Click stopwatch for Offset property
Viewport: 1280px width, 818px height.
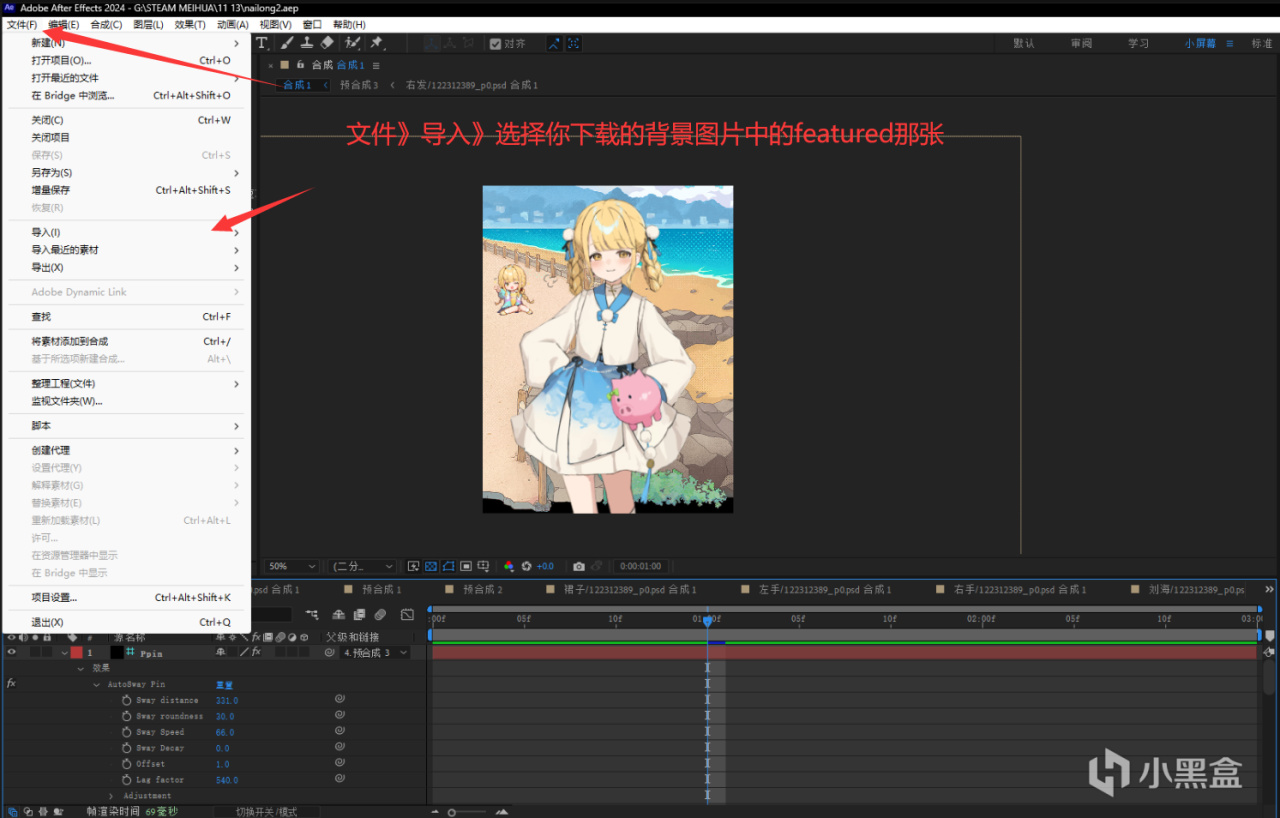(x=127, y=764)
